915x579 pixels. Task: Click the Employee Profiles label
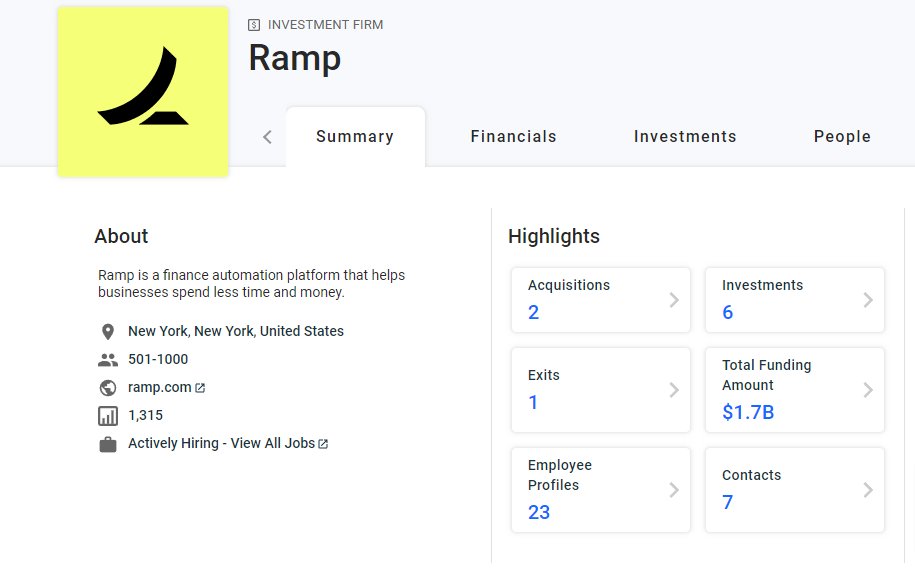(560, 475)
